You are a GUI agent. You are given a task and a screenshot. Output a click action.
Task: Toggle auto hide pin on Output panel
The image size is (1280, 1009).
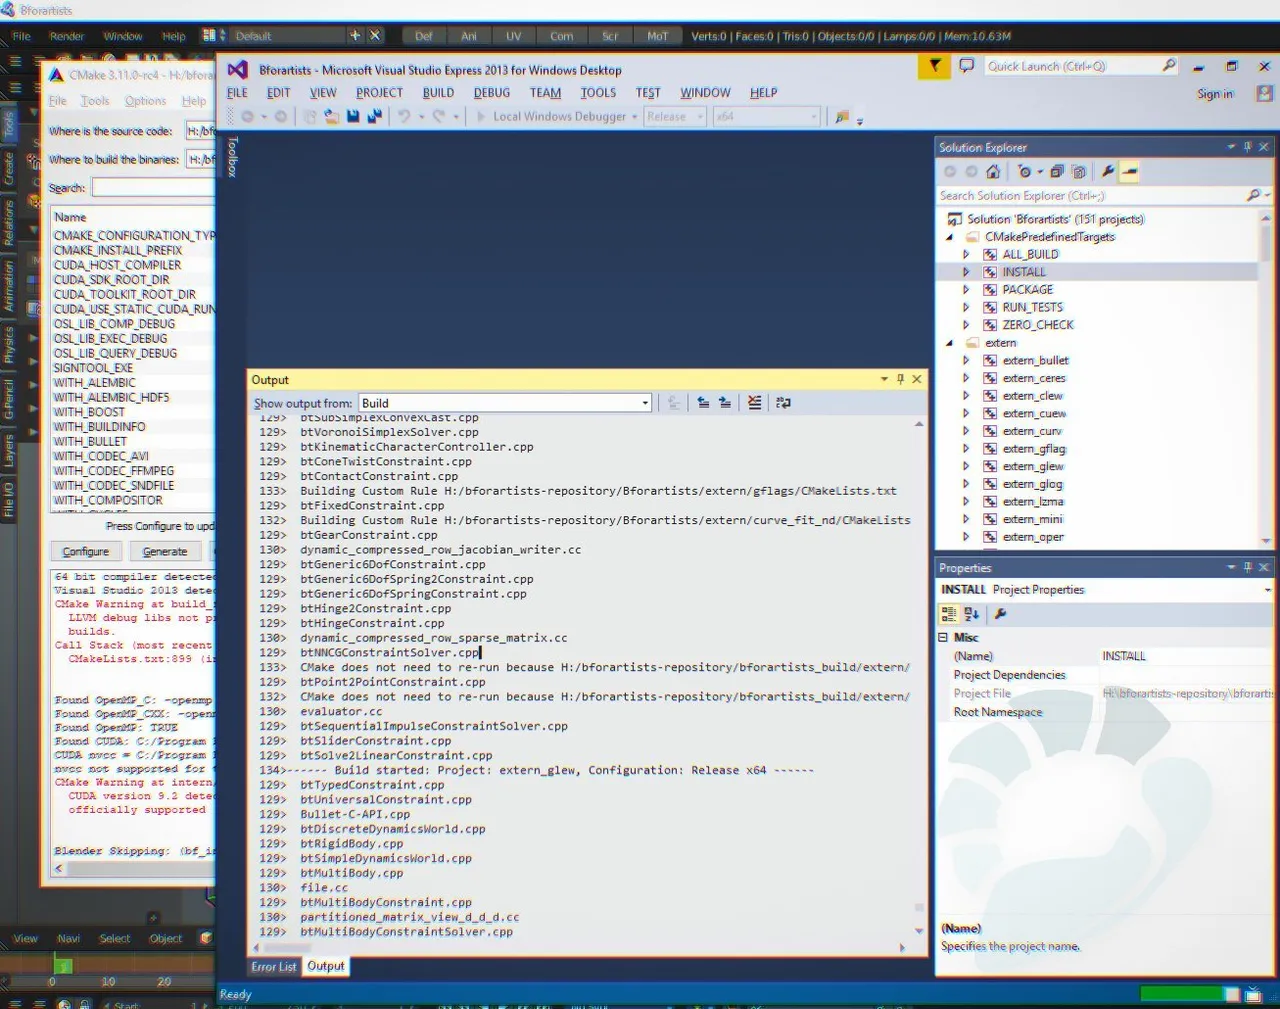click(900, 379)
